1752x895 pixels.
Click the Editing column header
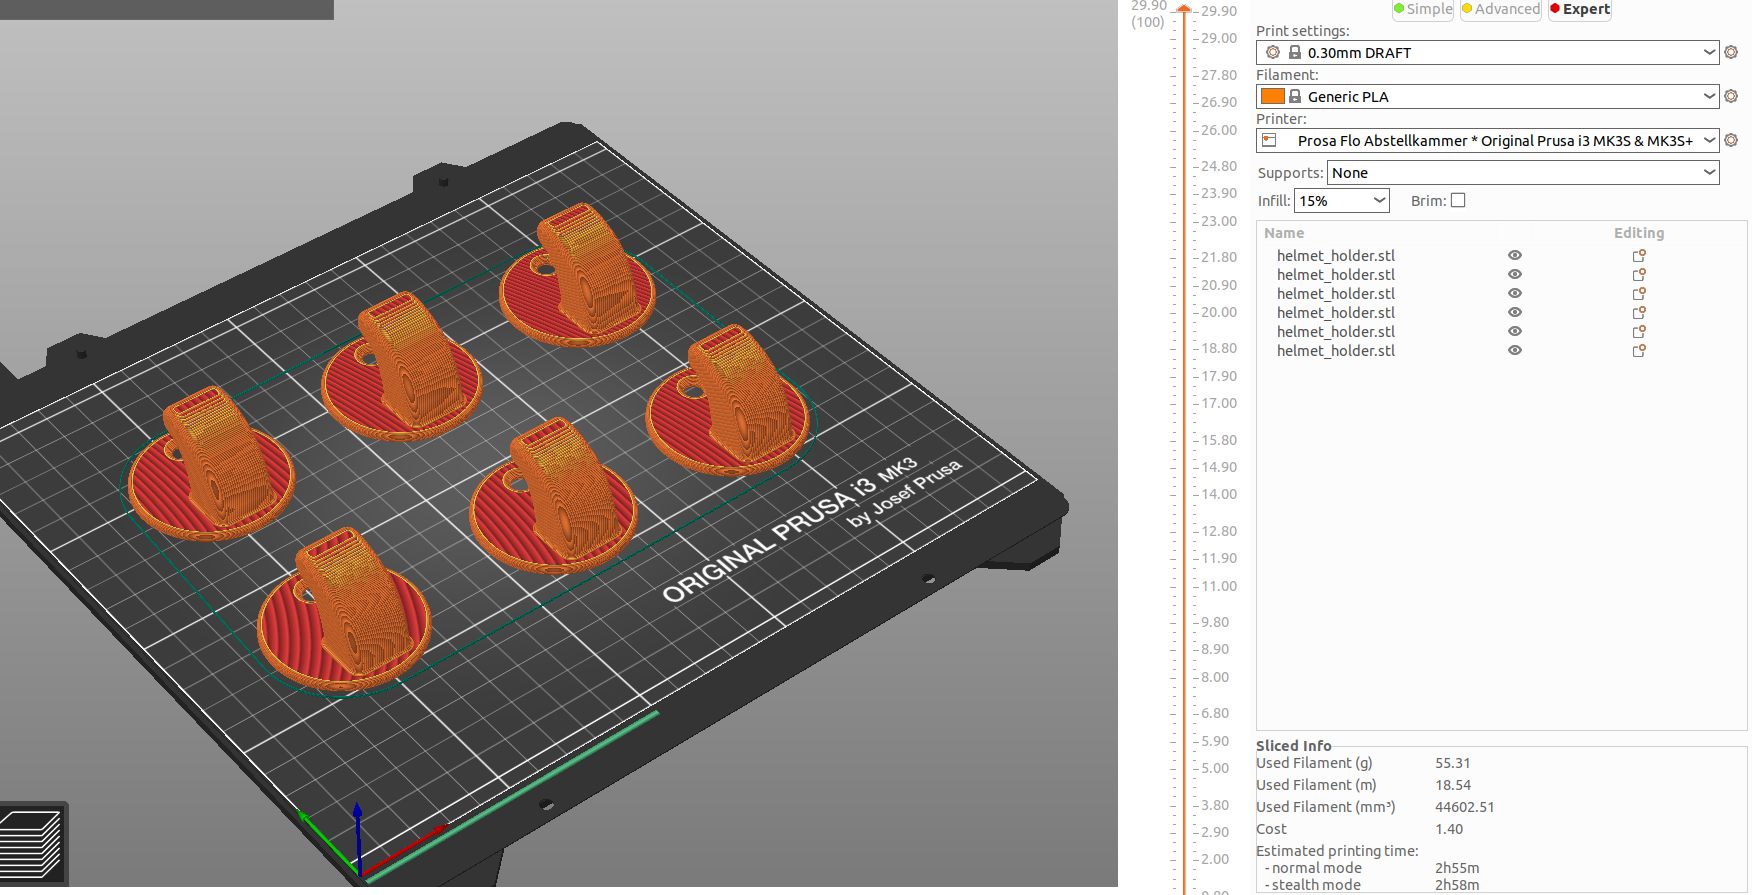1639,233
